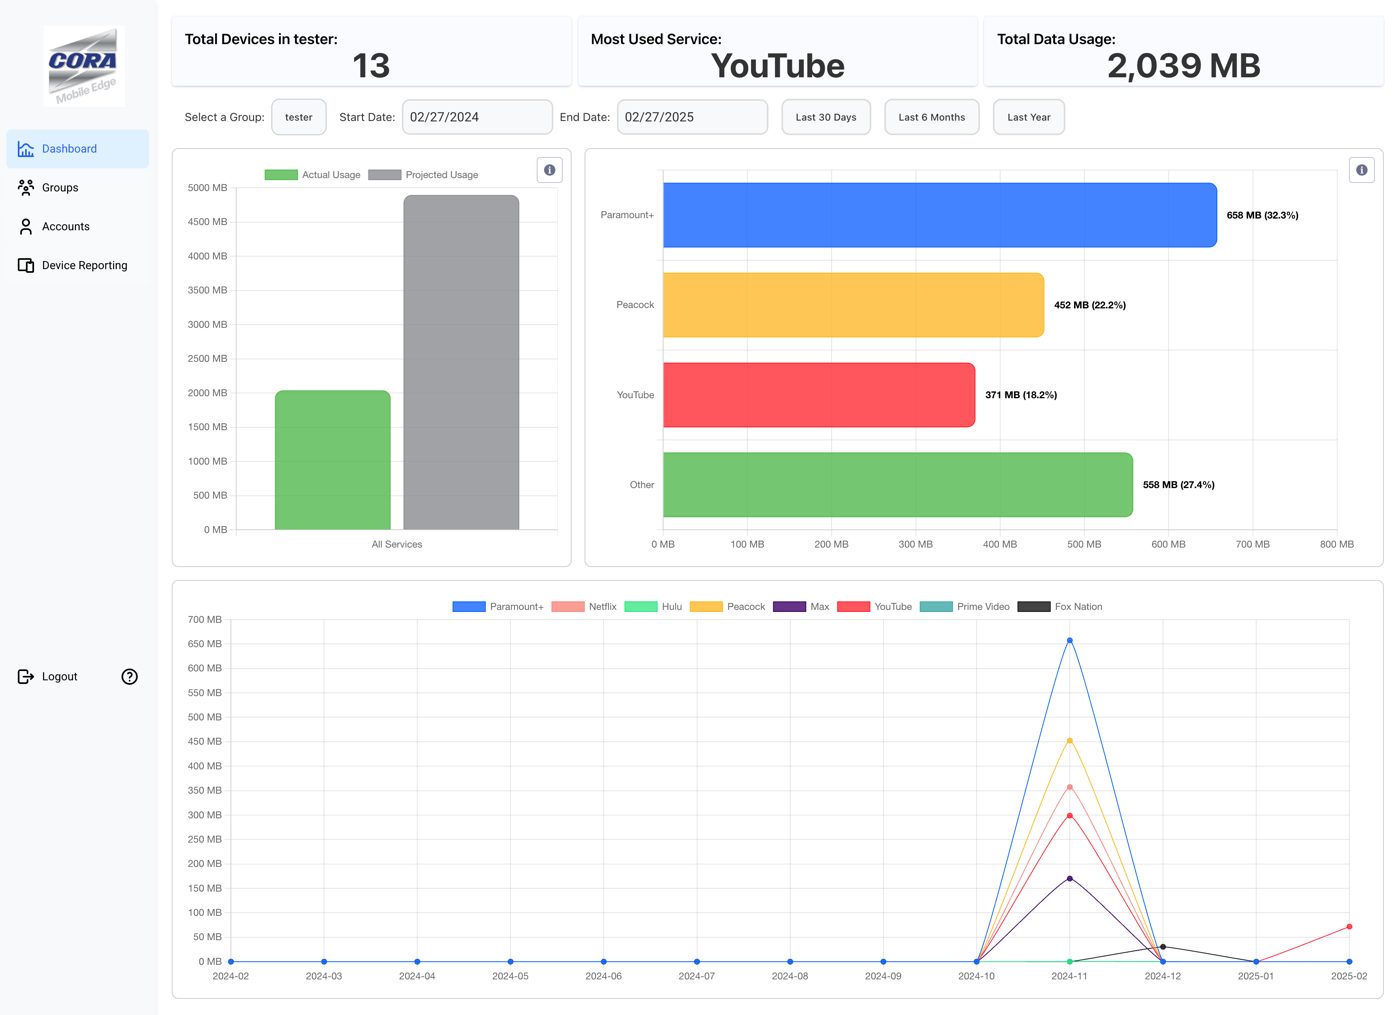Navigate to Accounts section
The image size is (1400, 1015).
pos(78,227)
